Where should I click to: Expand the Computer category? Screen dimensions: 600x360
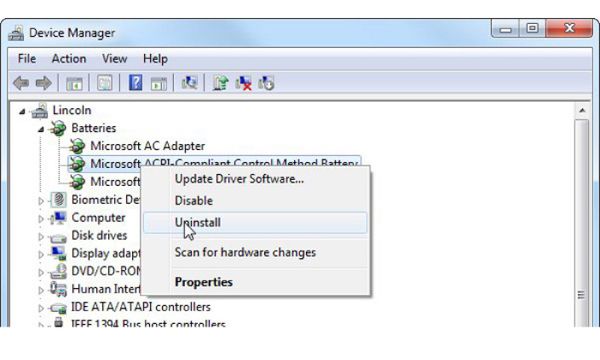(x=41, y=218)
